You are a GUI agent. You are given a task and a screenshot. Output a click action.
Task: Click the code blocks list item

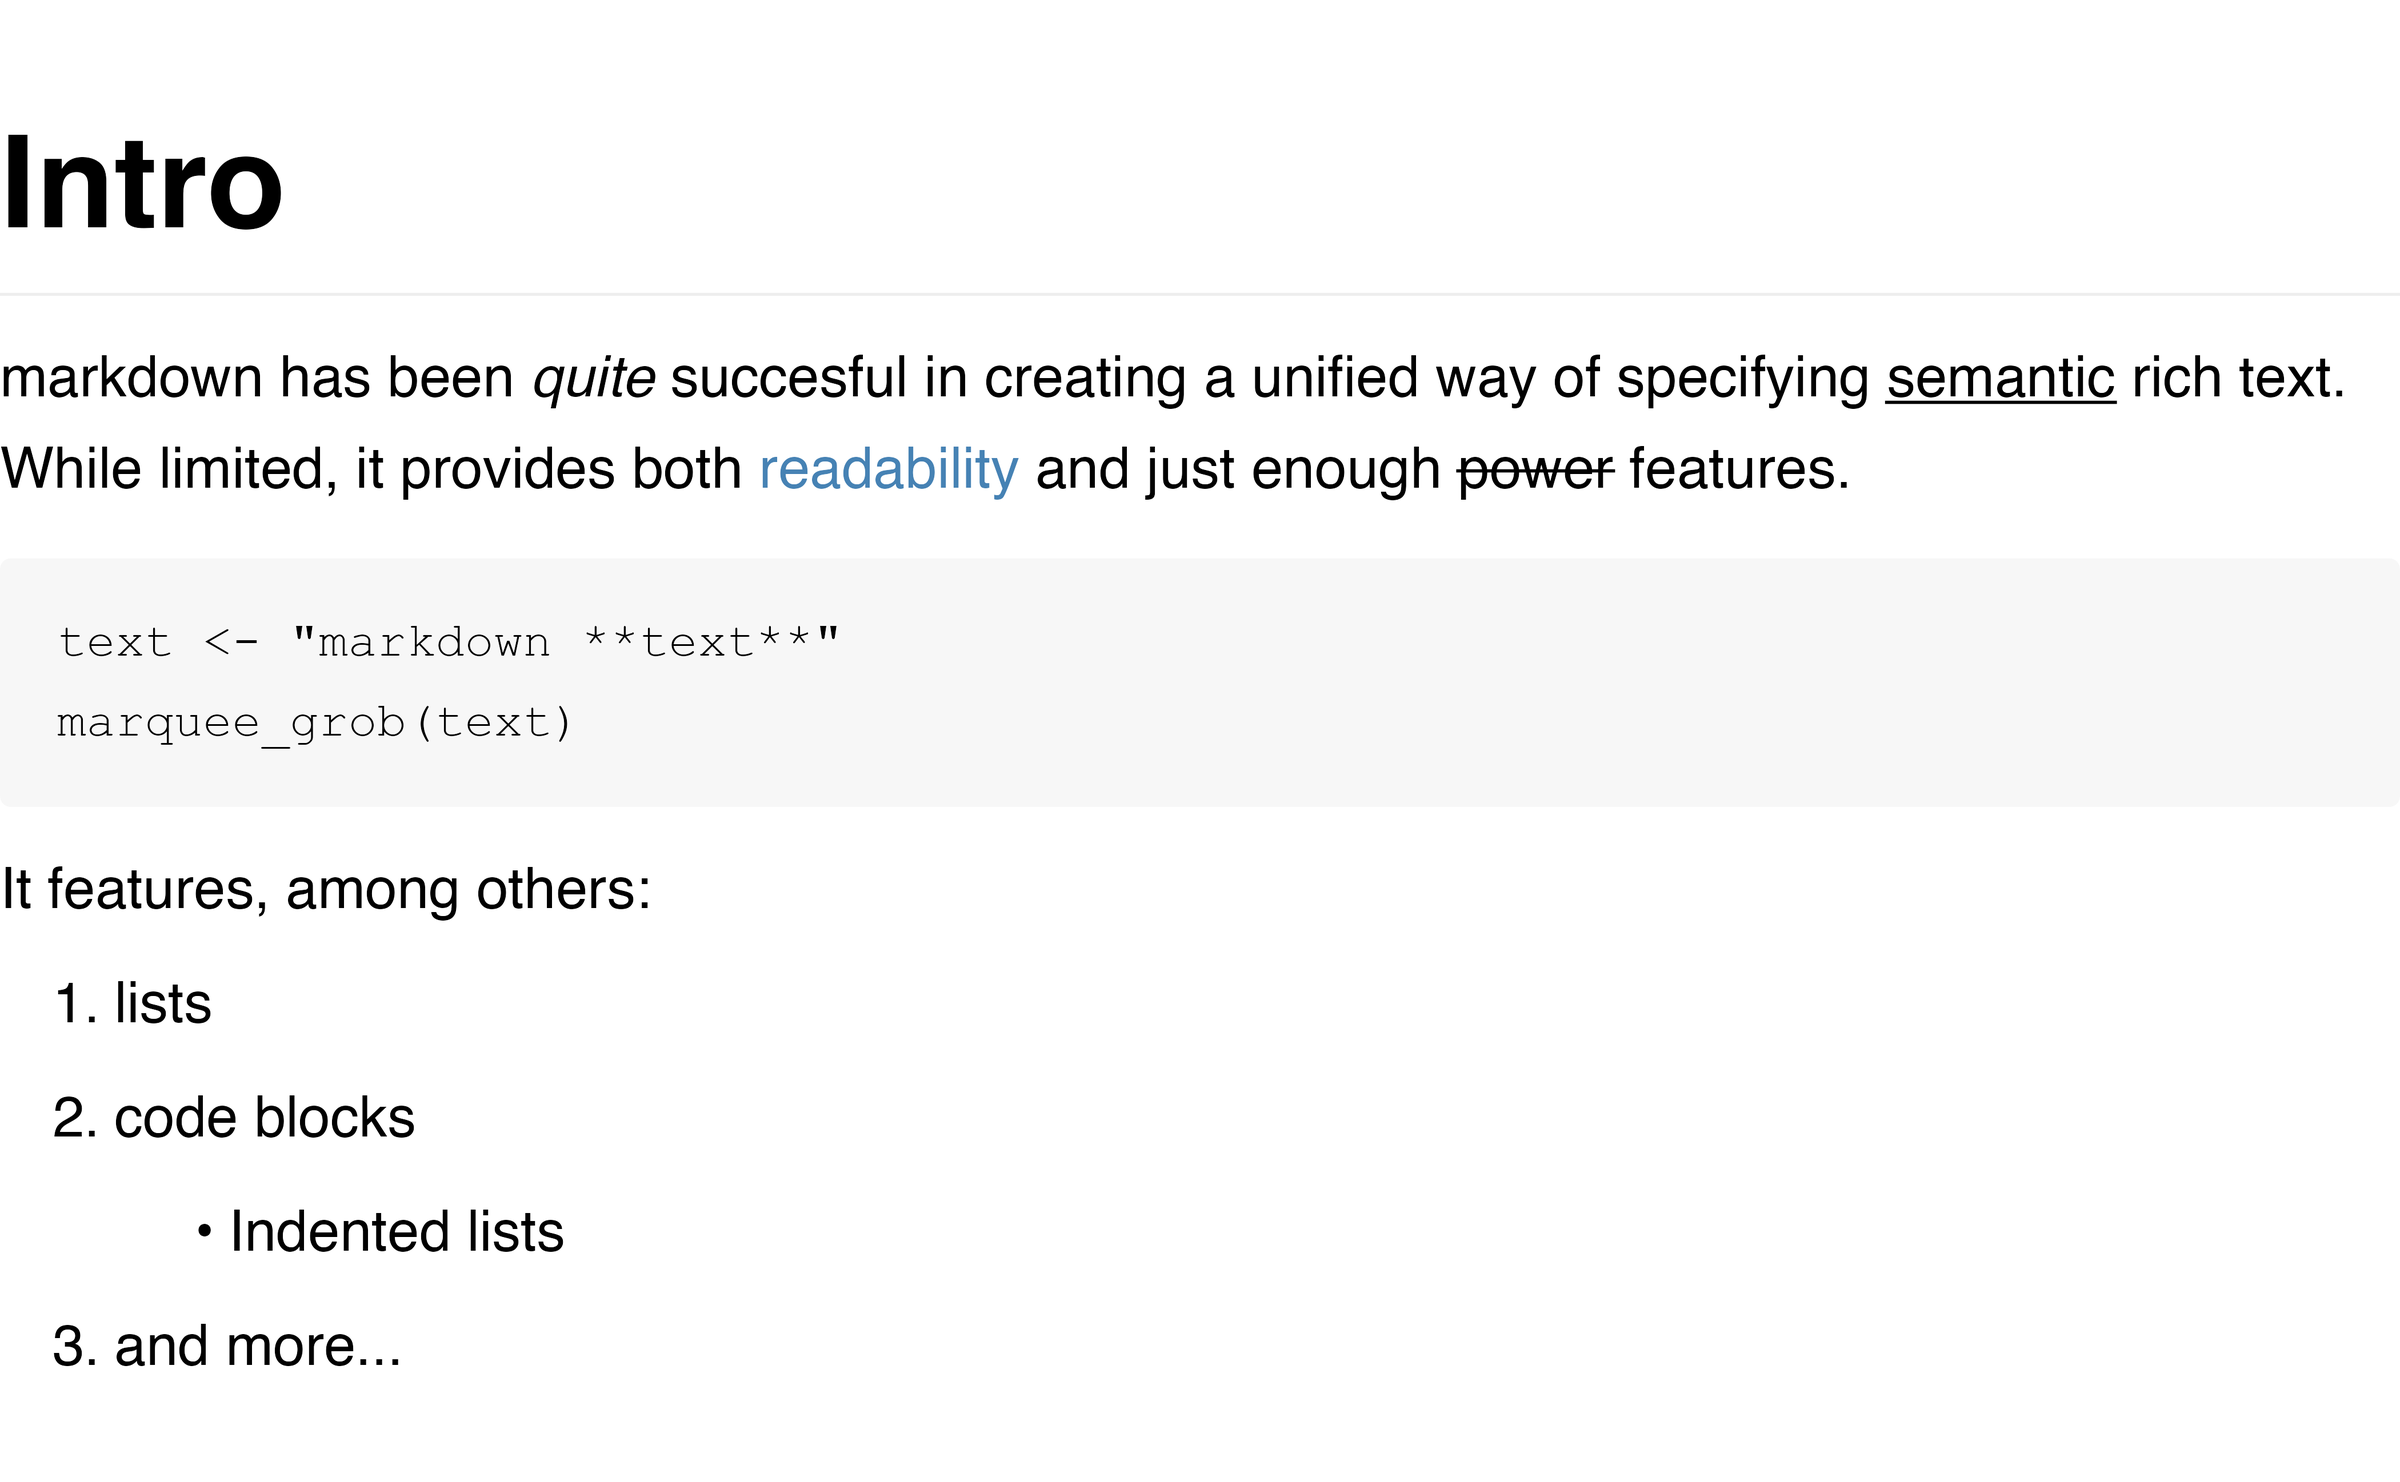click(264, 1118)
